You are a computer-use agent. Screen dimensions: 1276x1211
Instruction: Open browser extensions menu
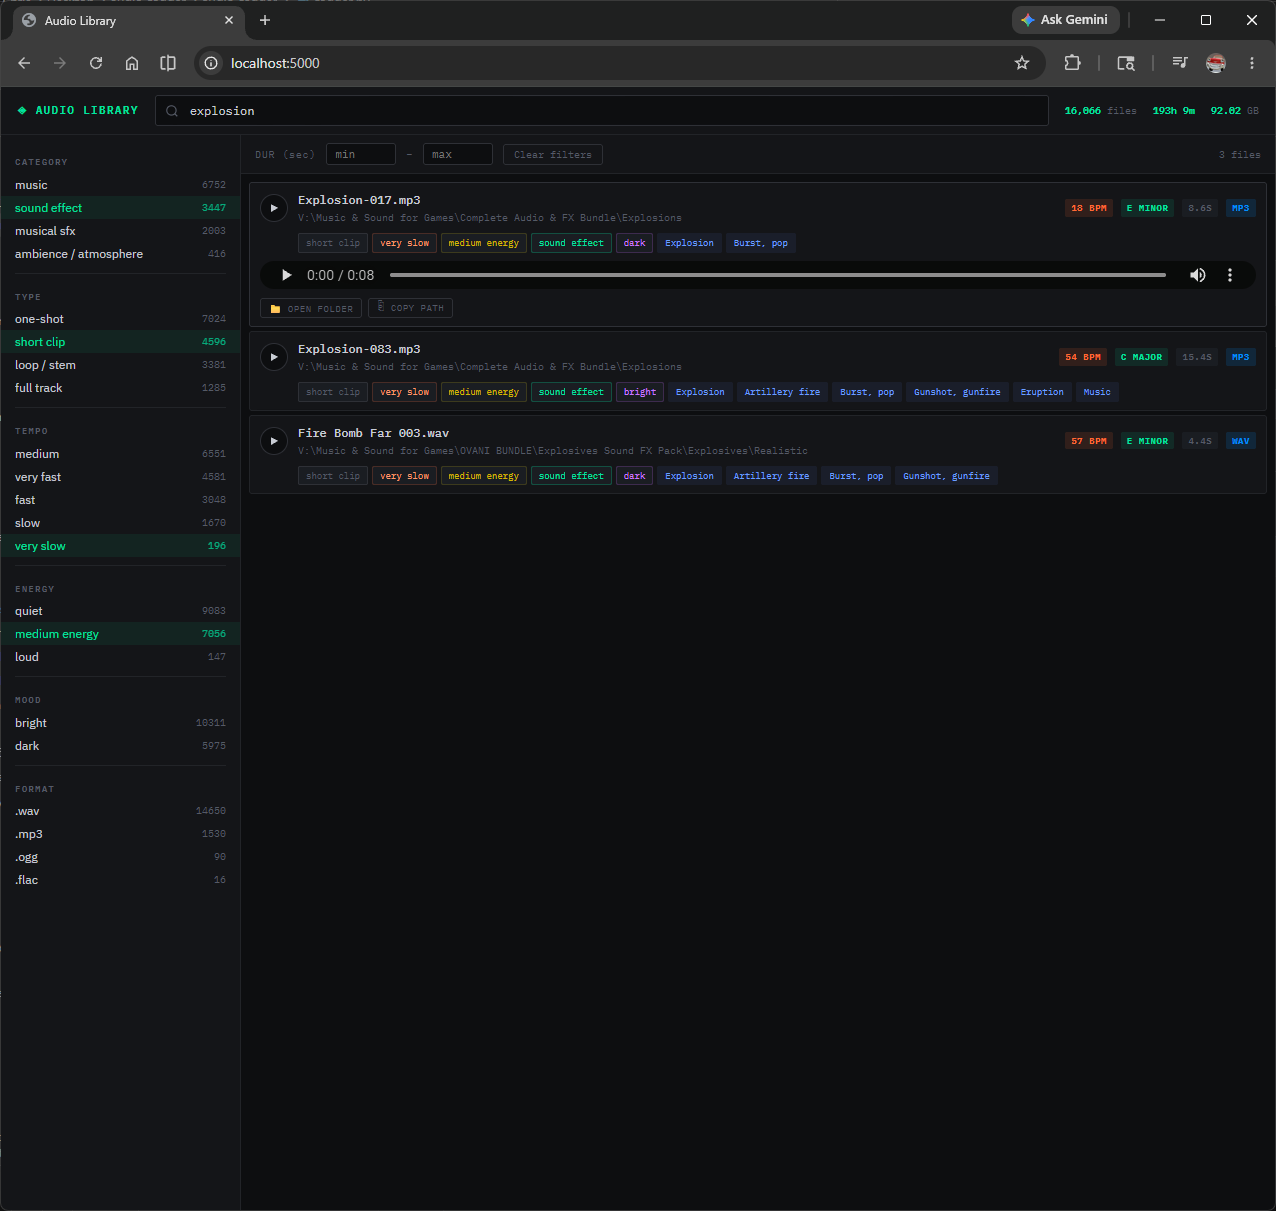(1072, 63)
